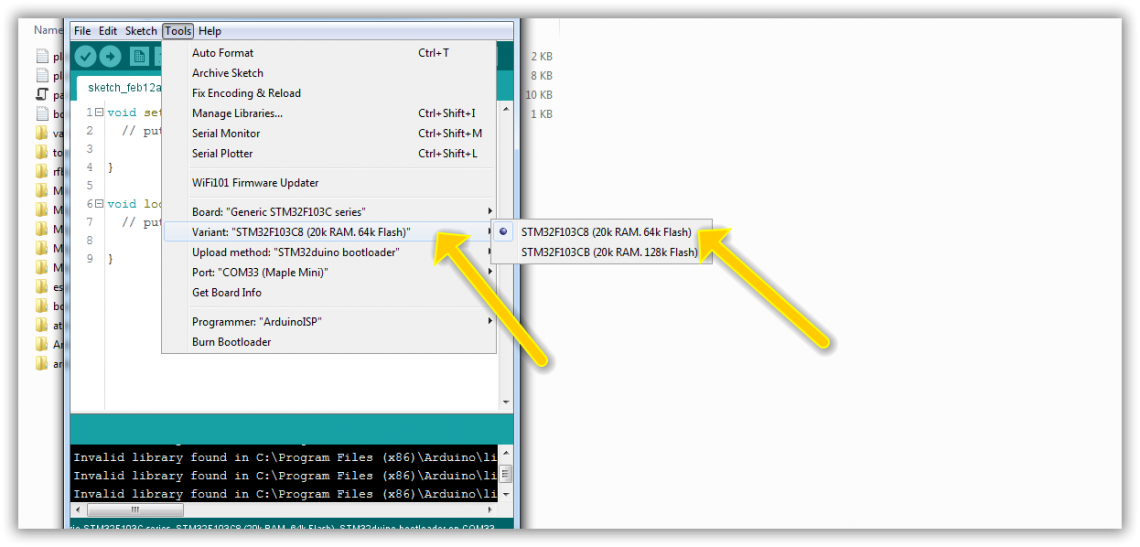
Task: Open the File menu
Action: pyautogui.click(x=82, y=31)
